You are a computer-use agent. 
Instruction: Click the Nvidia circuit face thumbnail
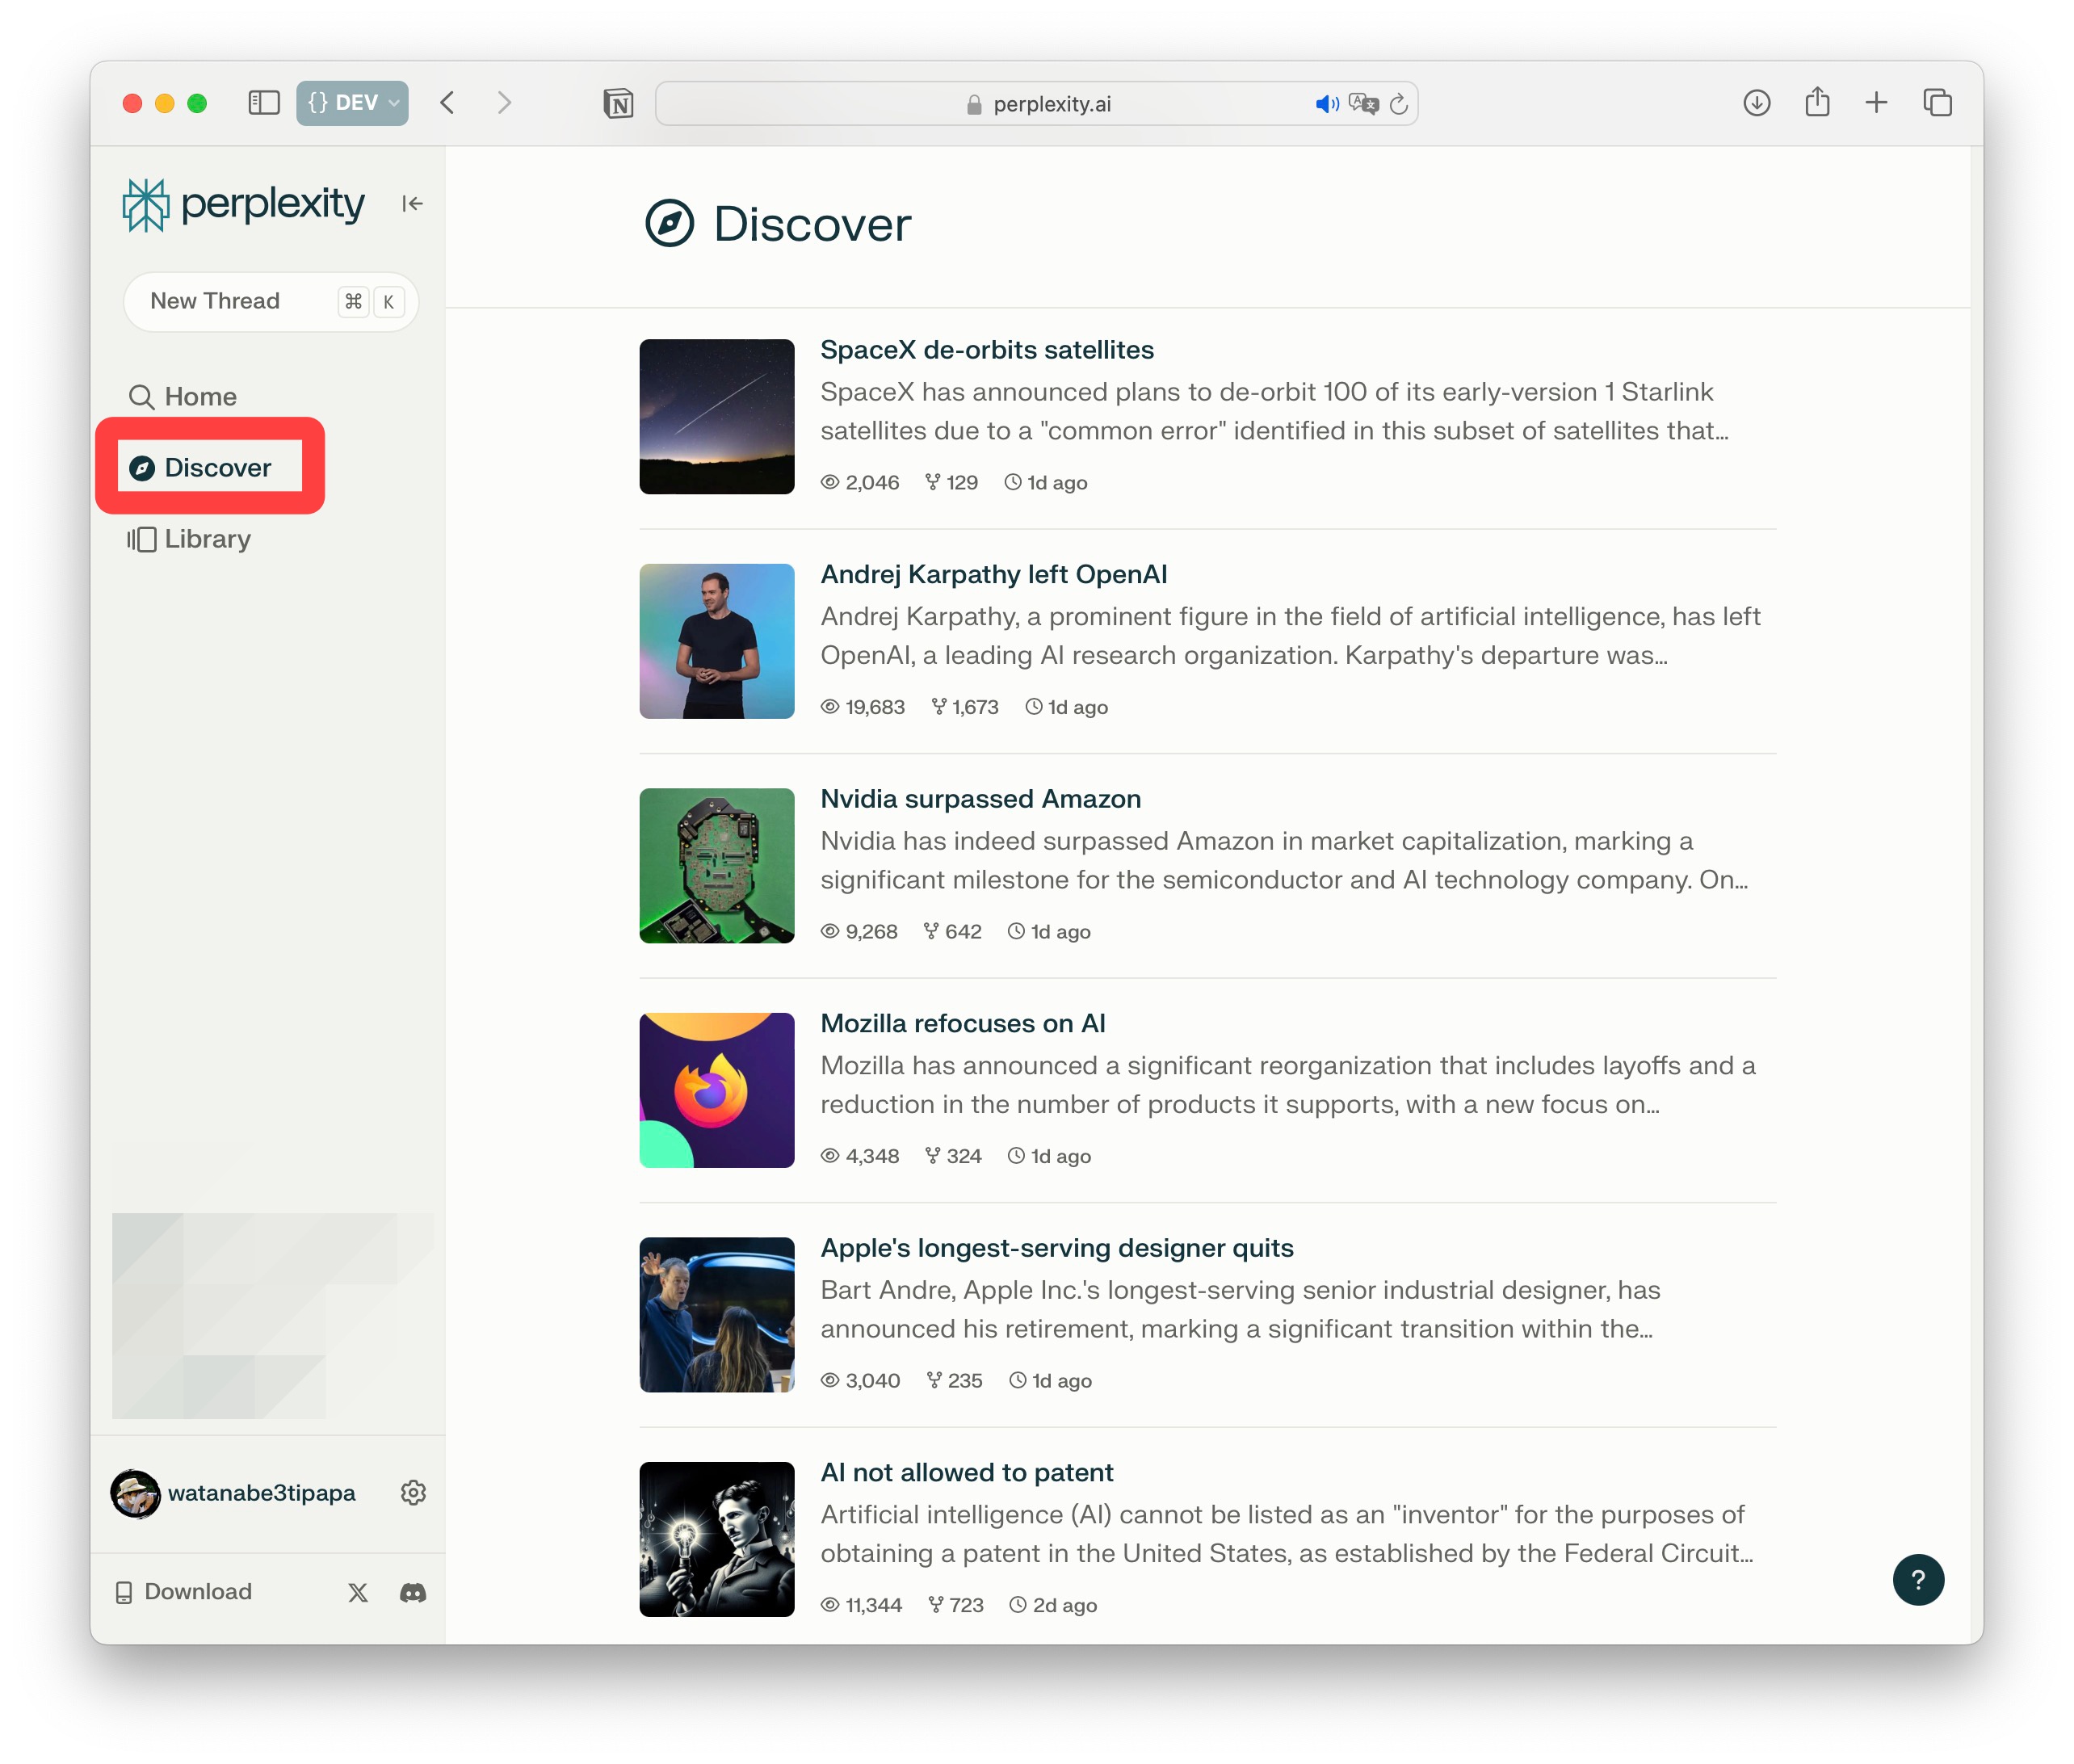(x=717, y=866)
